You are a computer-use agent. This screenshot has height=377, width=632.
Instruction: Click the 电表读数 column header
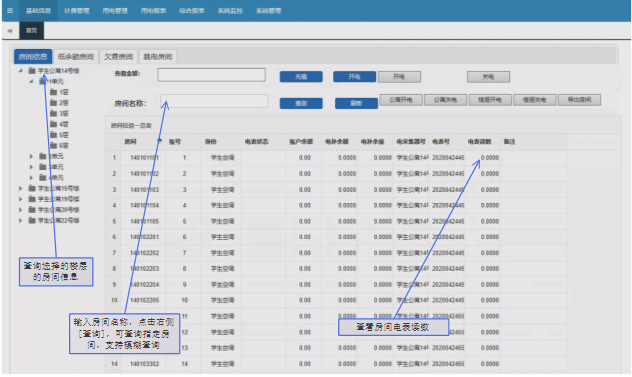480,142
